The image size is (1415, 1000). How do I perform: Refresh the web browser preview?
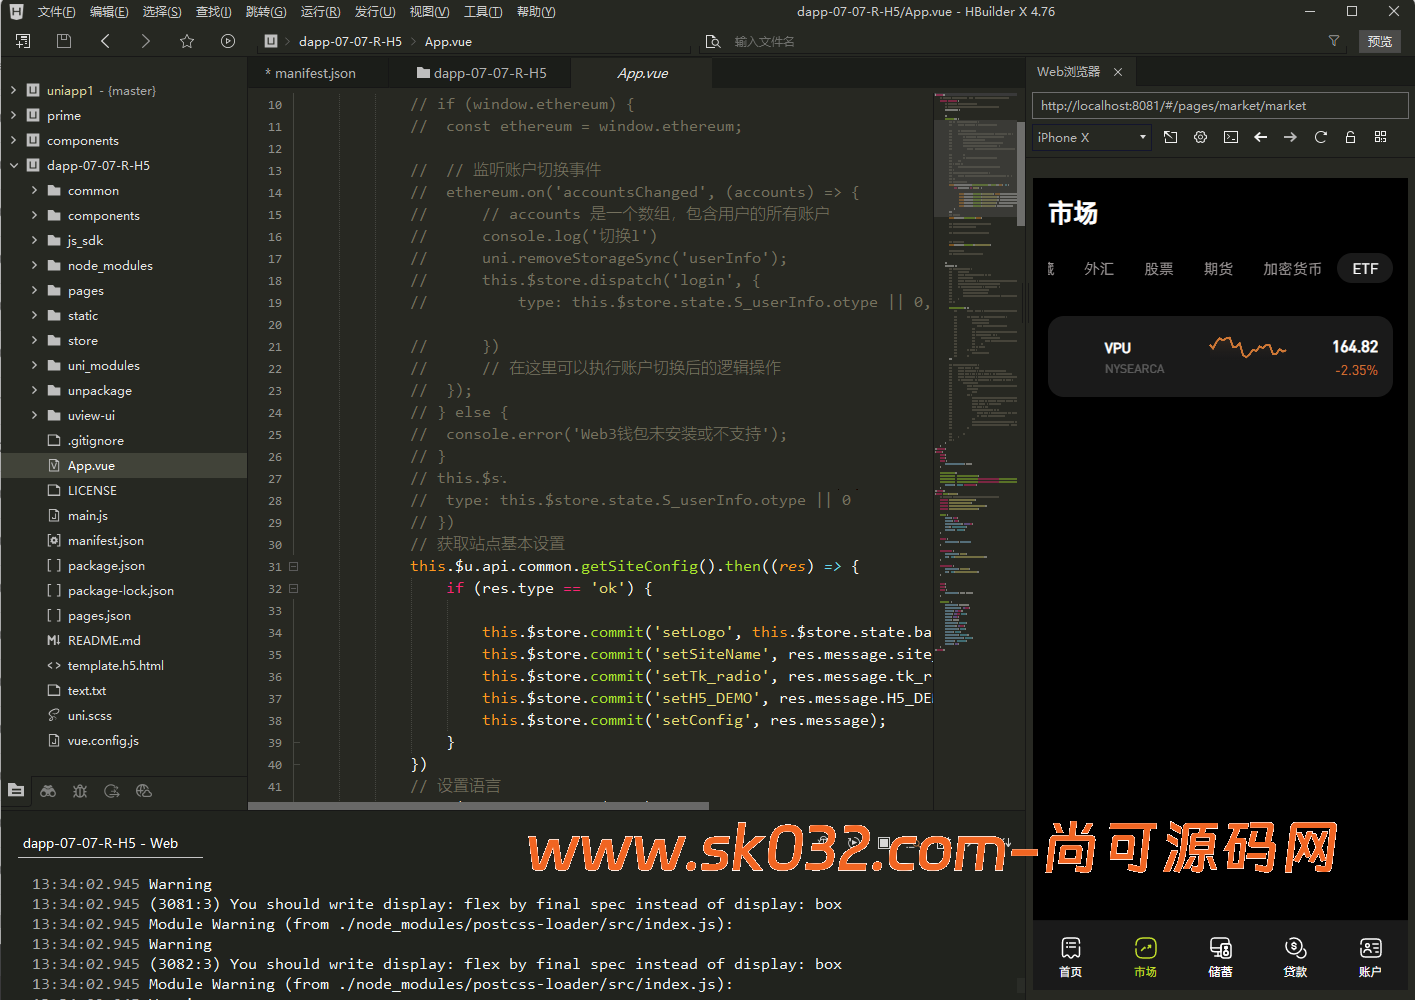coord(1320,137)
